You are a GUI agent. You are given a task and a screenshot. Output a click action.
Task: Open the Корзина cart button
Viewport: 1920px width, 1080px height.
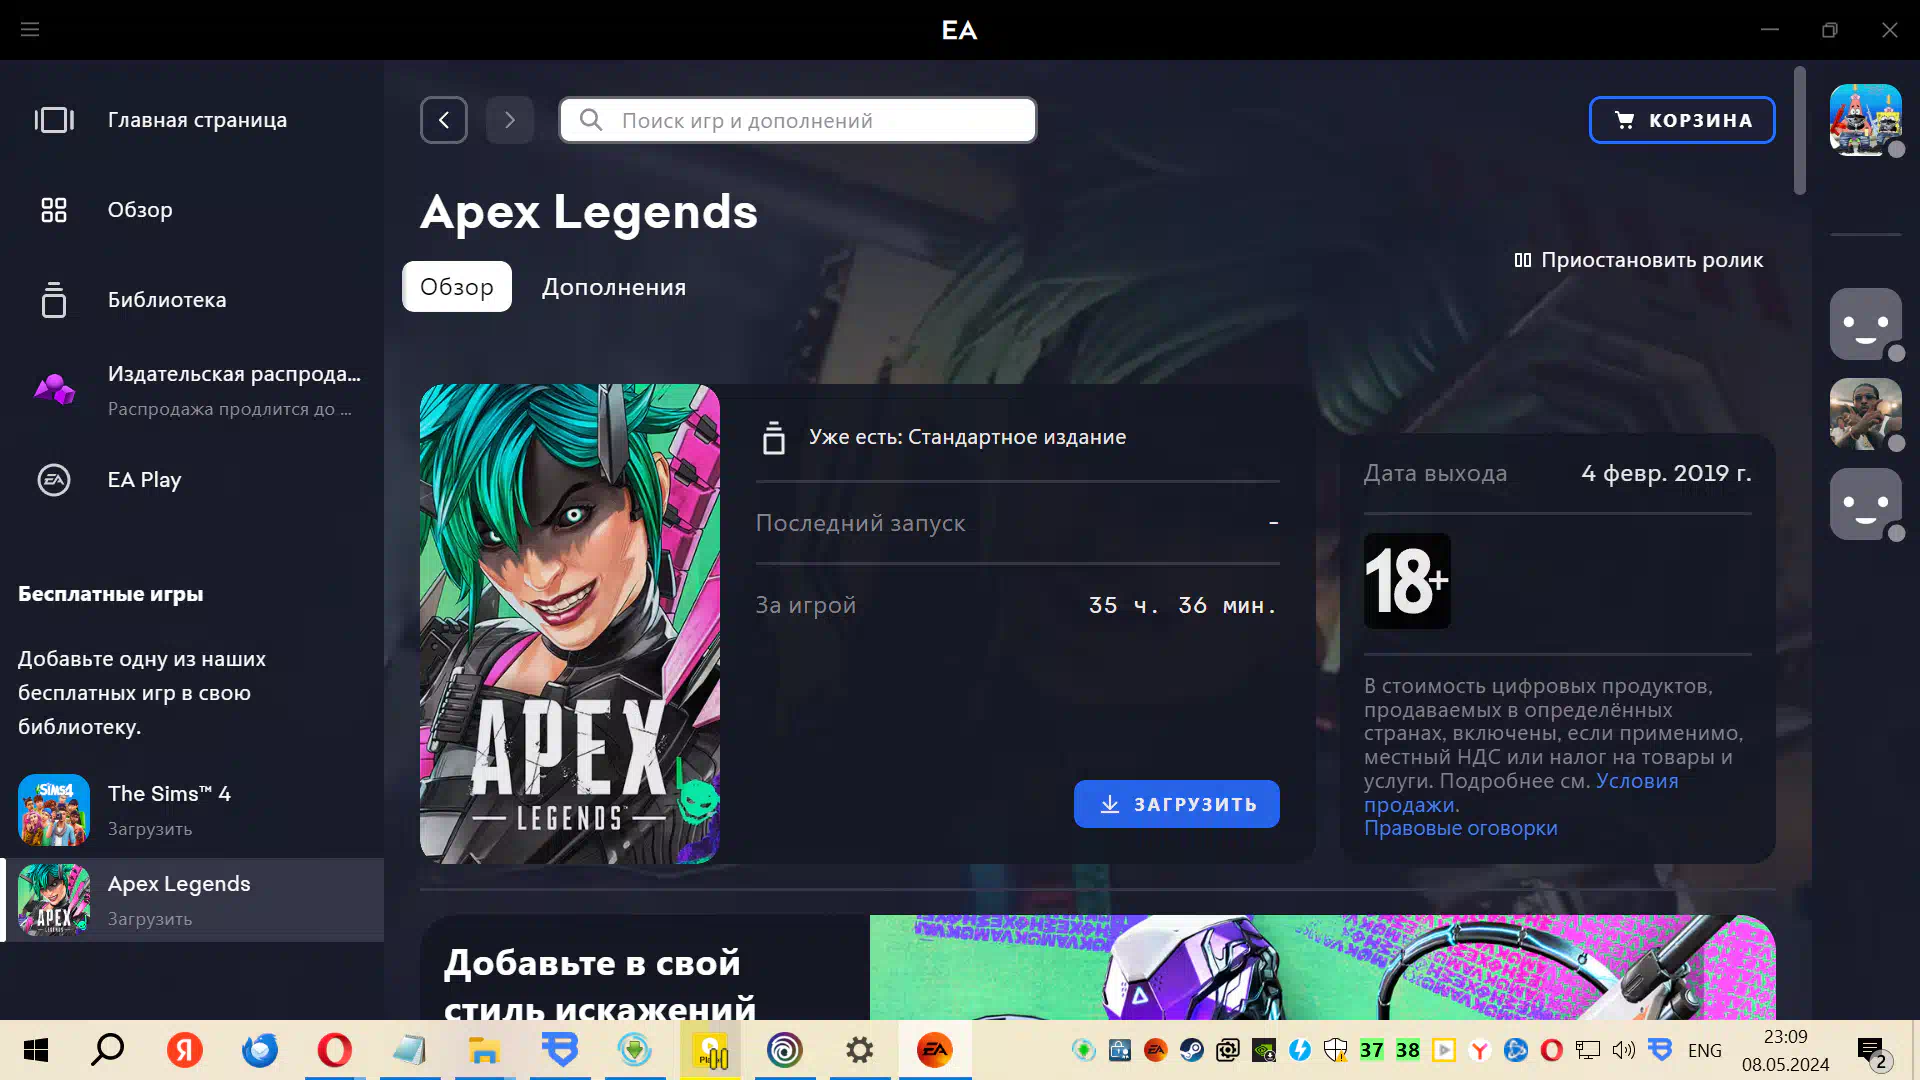click(1682, 120)
